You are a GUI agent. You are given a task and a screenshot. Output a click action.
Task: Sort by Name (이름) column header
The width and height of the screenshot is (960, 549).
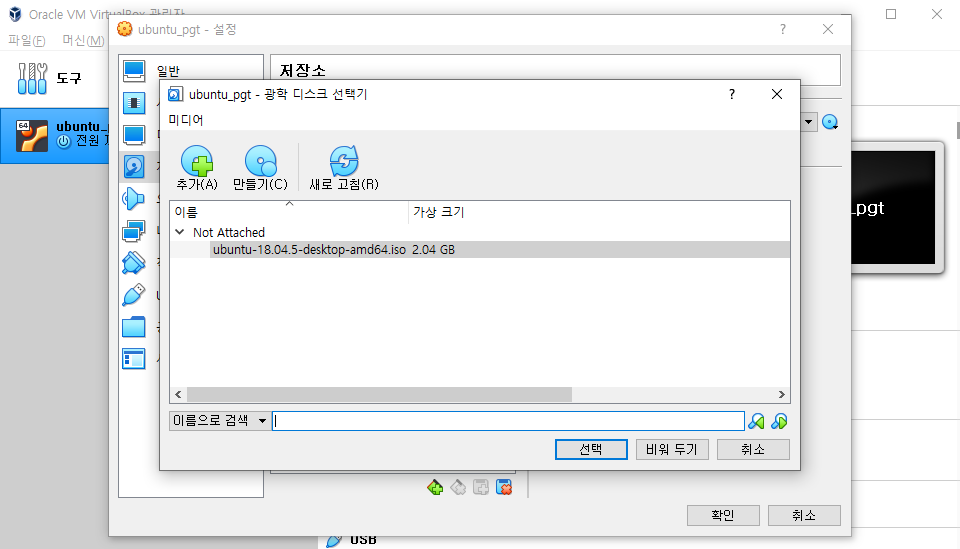[289, 212]
